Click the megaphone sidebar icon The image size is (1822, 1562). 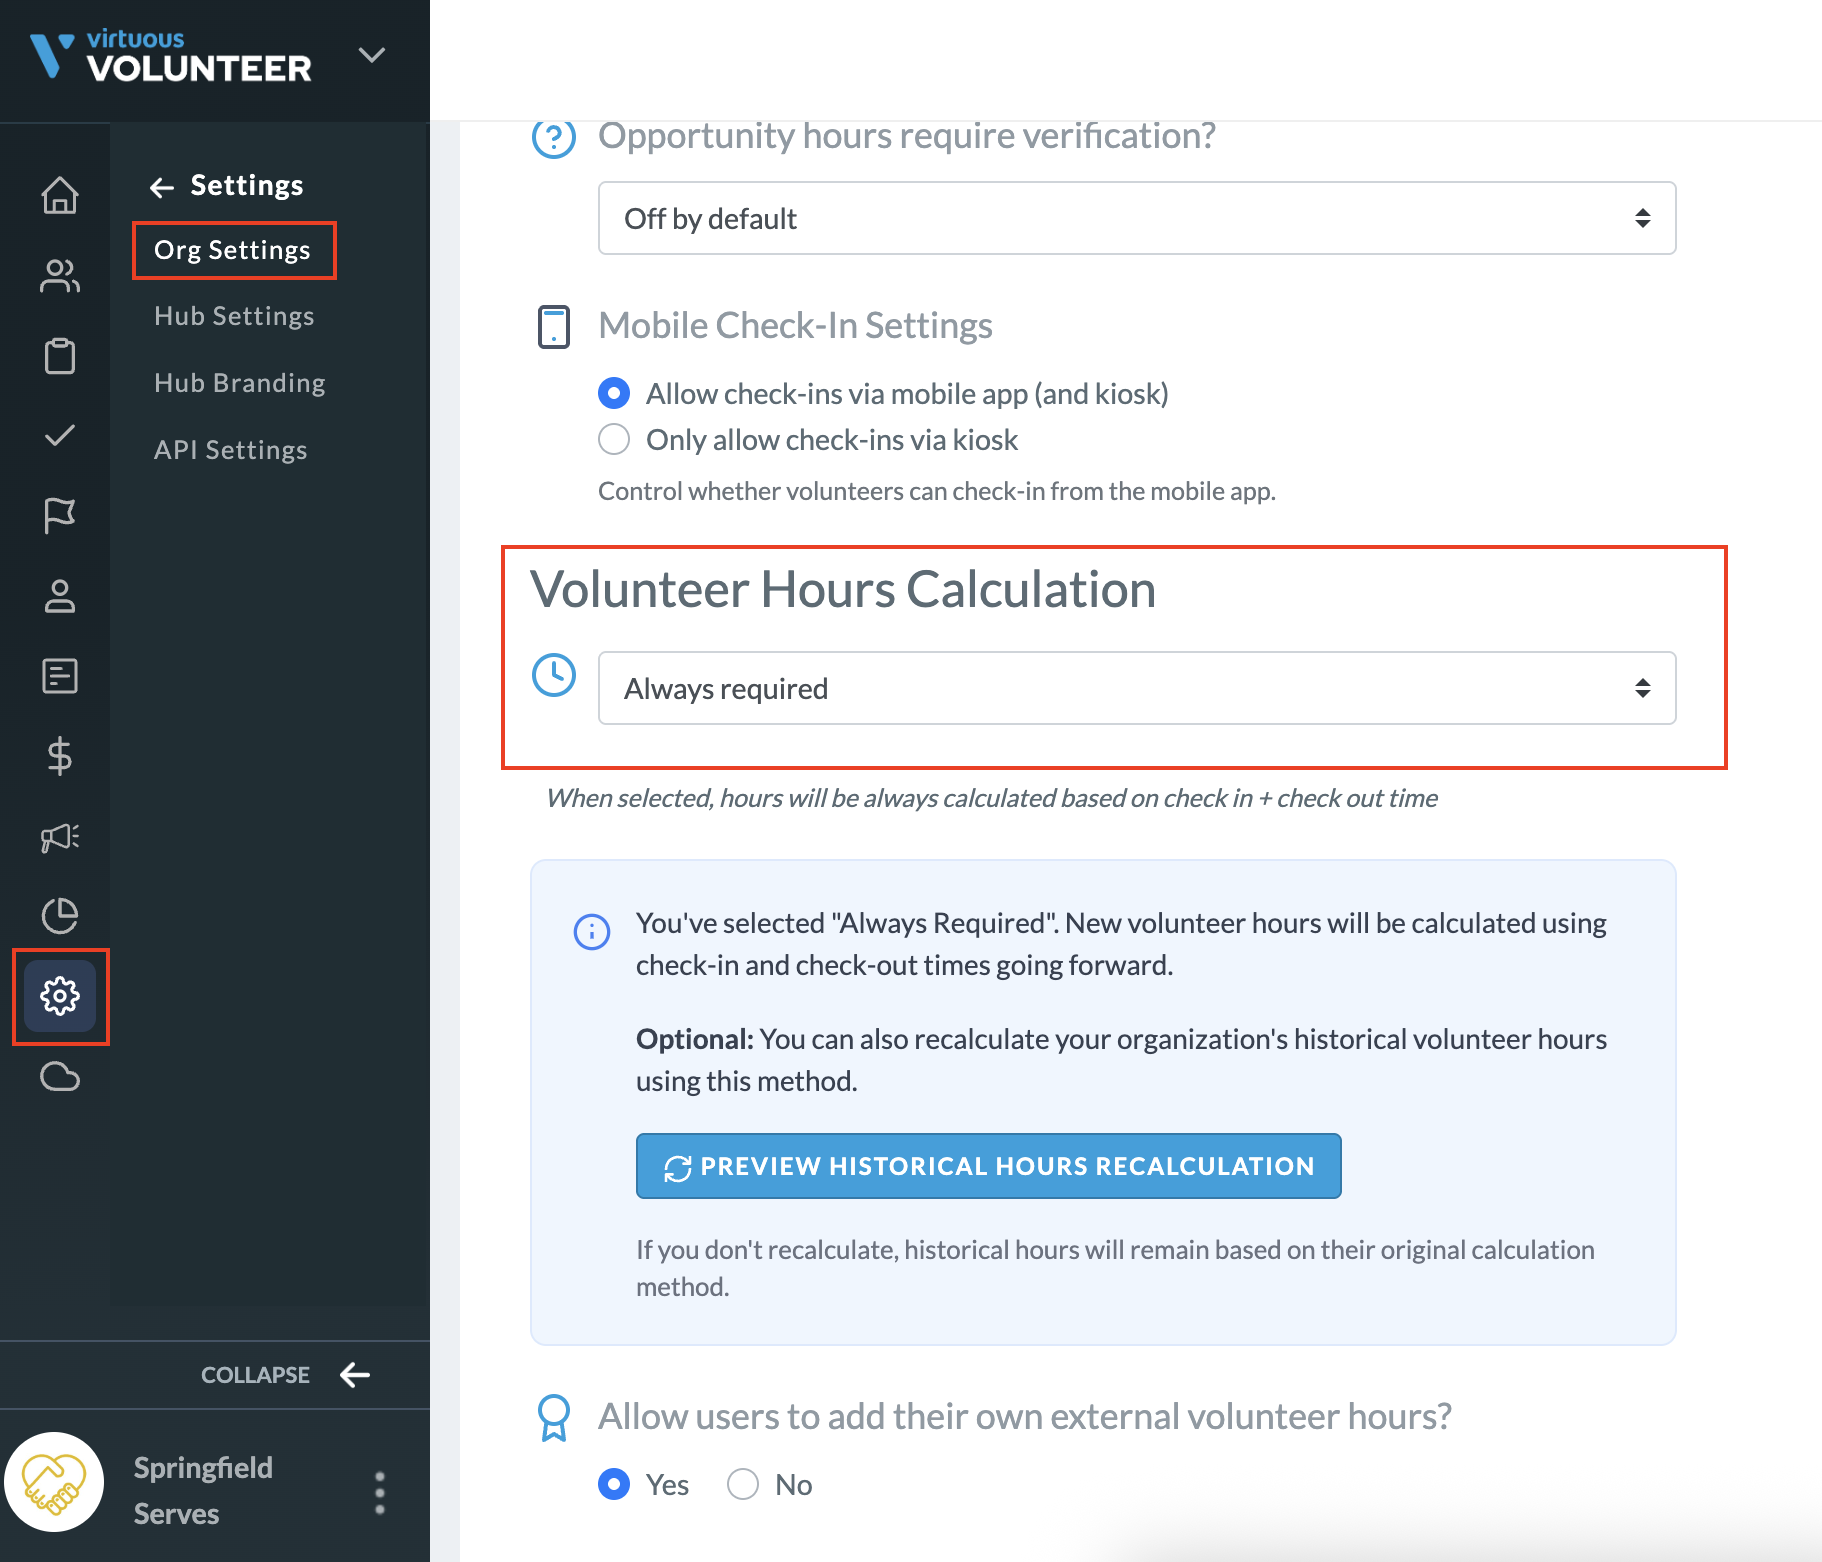coord(60,837)
